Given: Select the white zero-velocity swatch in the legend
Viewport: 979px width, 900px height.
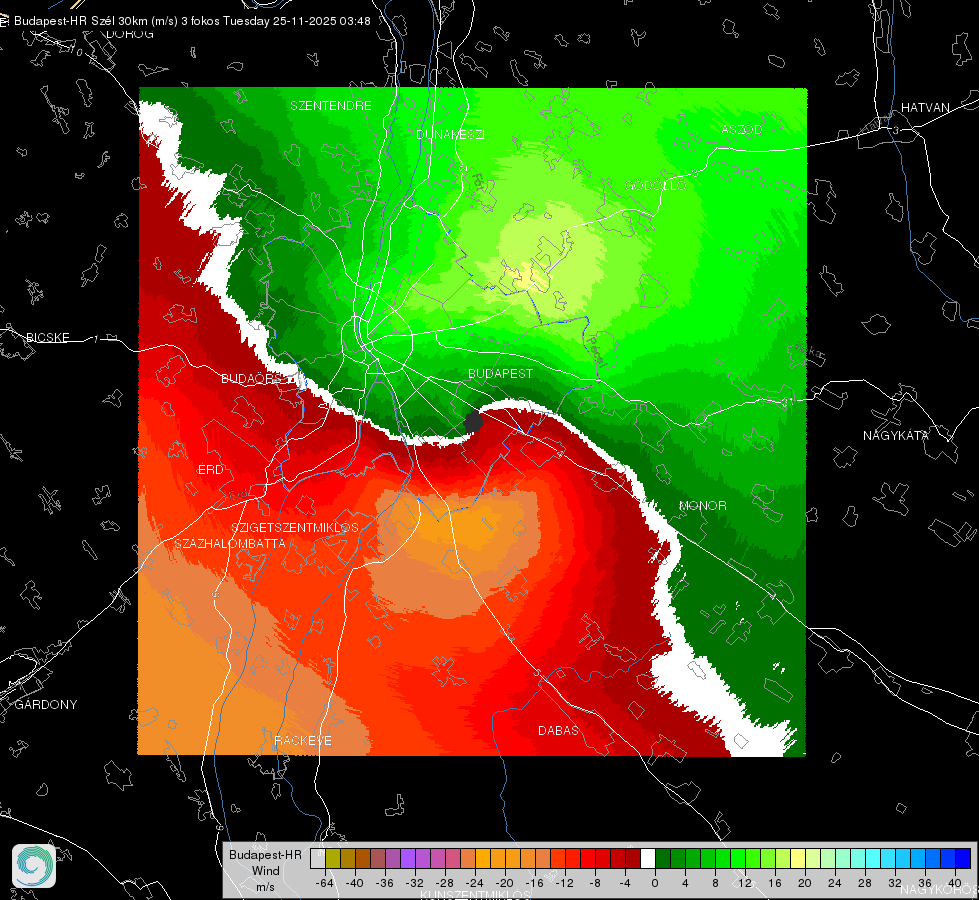Looking at the screenshot, I should (647, 858).
